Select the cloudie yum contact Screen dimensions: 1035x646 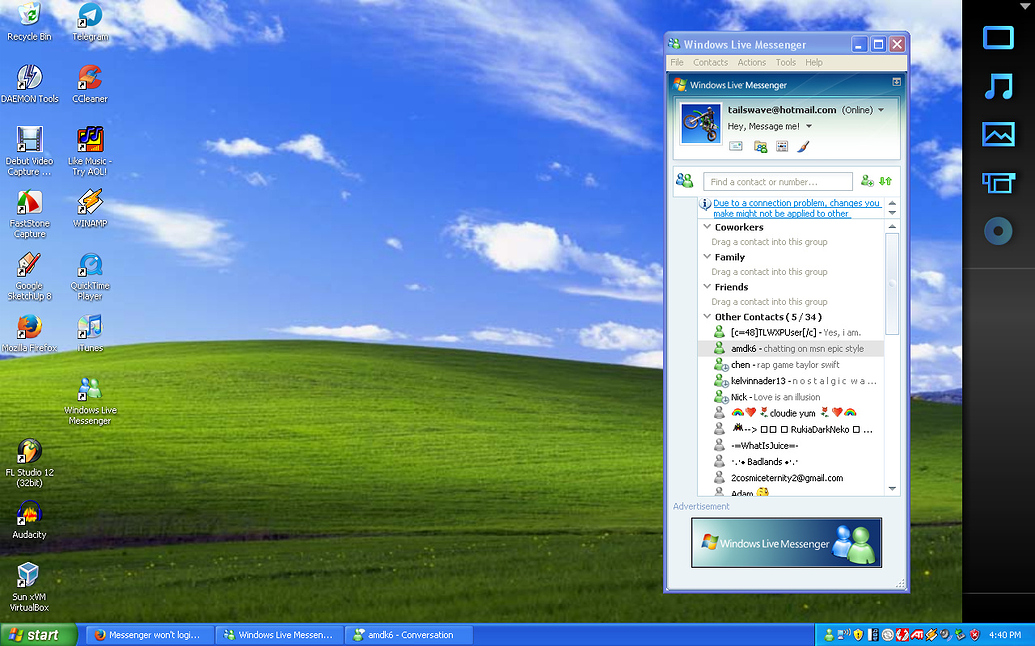pos(791,413)
